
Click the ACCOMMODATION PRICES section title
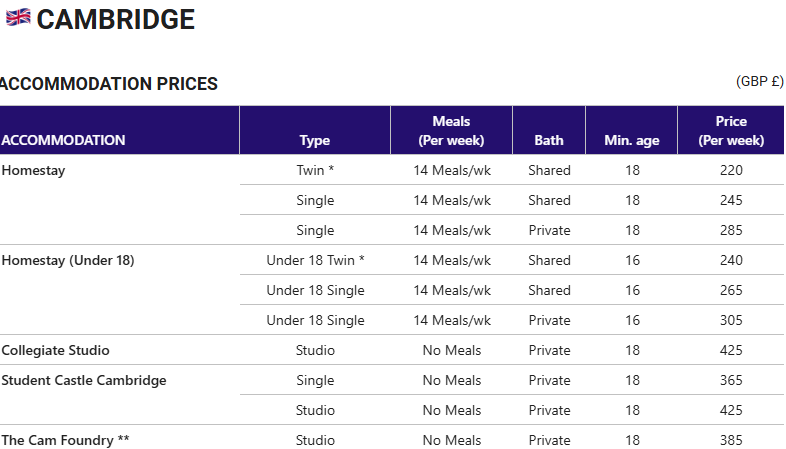(109, 84)
